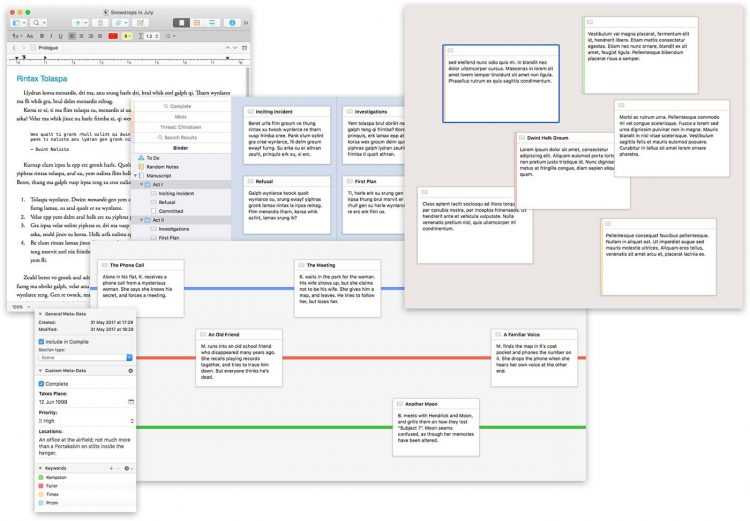Toggle the editor split view button
This screenshot has height=521, width=750.
click(x=244, y=48)
